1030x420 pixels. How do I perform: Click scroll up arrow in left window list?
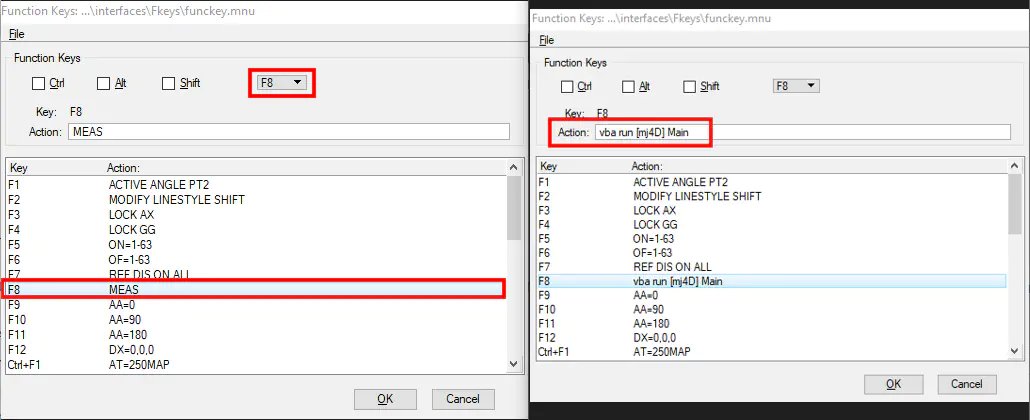tap(514, 168)
